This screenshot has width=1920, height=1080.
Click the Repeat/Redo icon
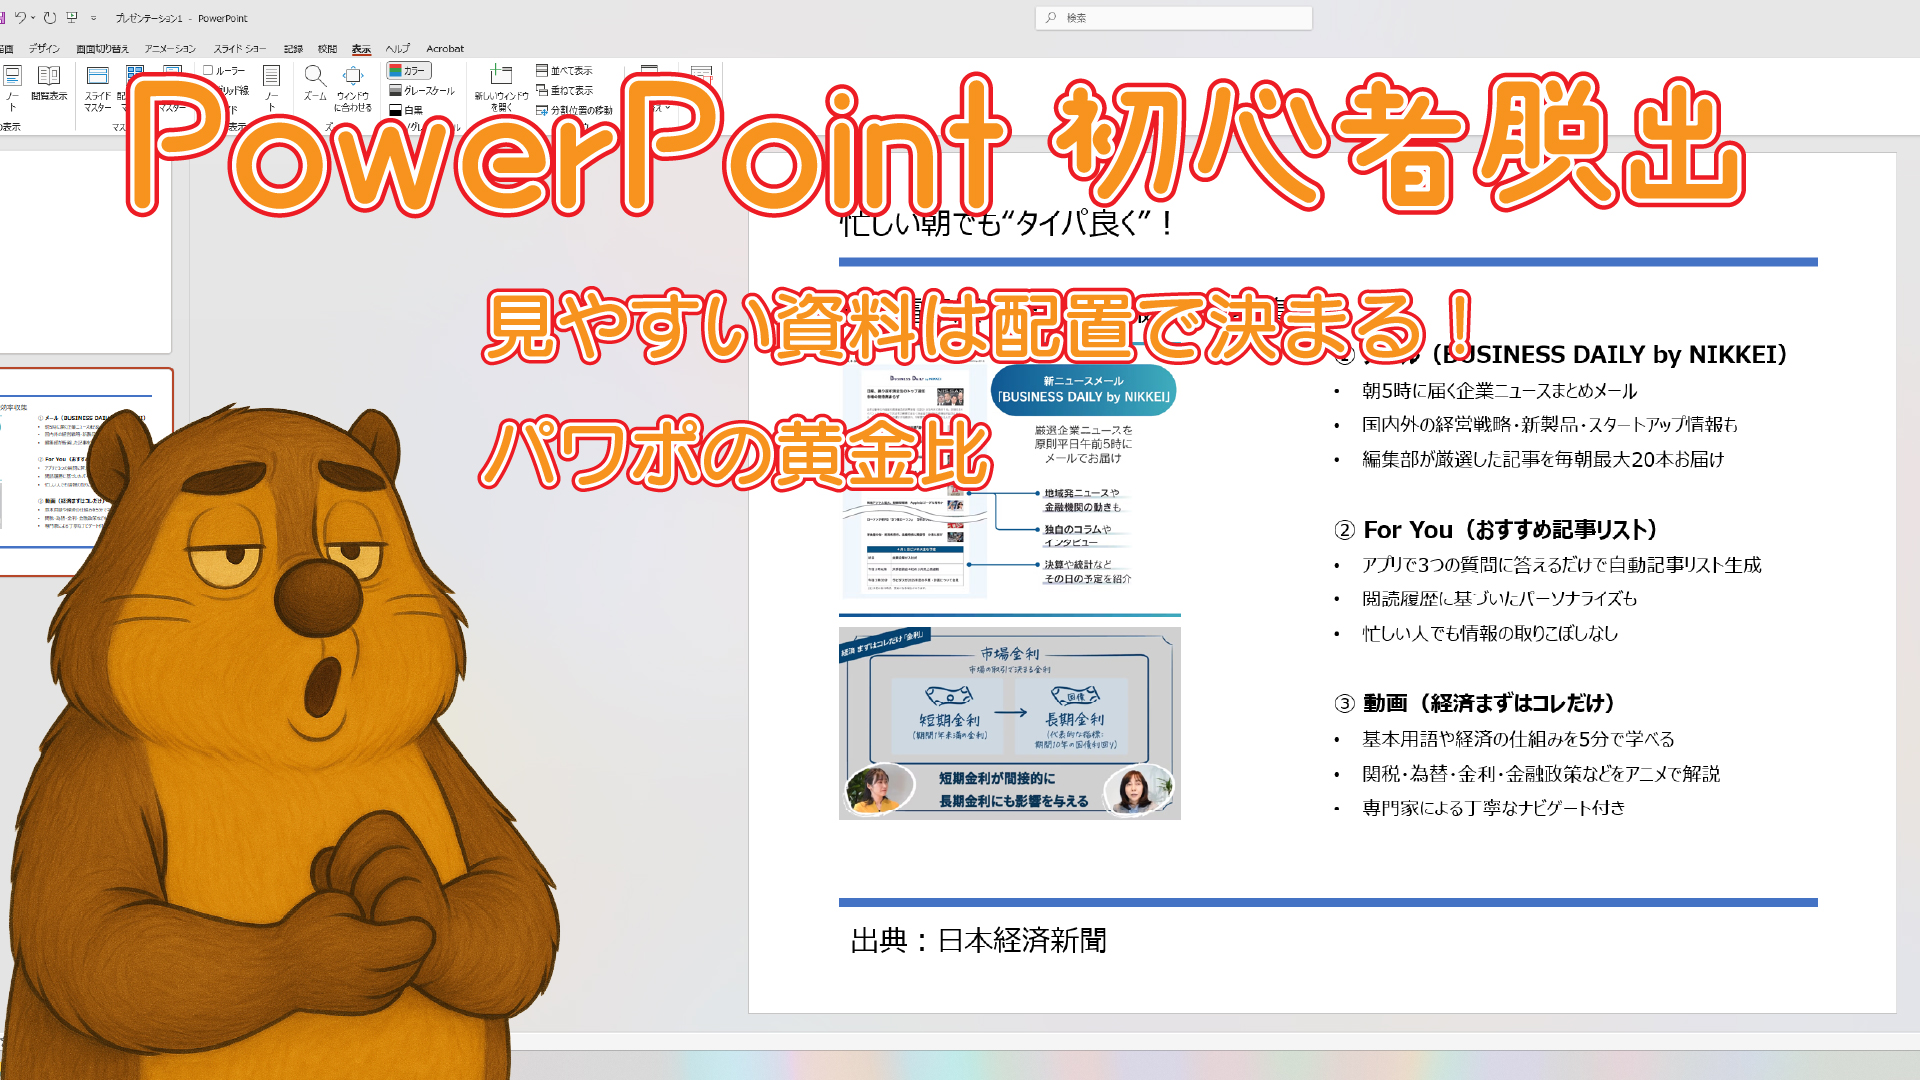50,18
